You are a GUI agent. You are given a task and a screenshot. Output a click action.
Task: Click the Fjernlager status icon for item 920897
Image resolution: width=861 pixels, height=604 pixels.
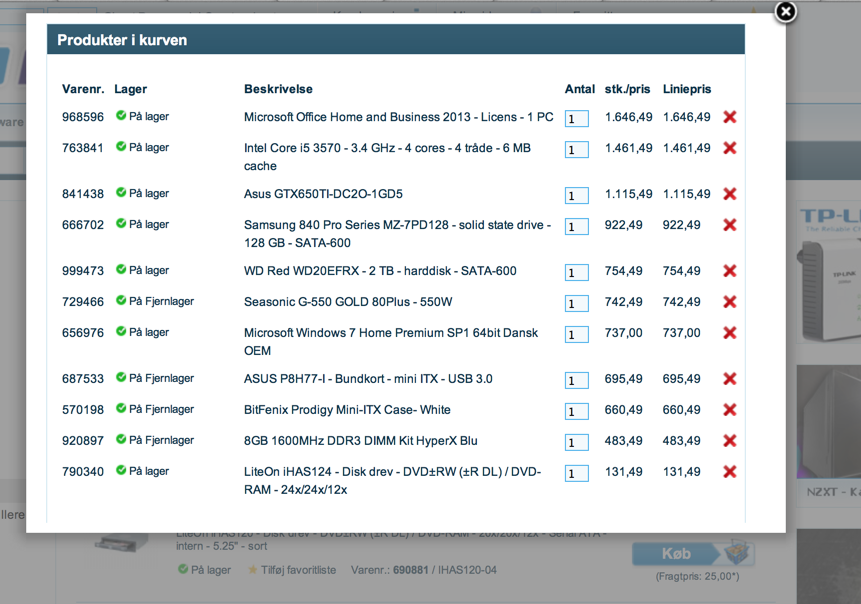[121, 439]
